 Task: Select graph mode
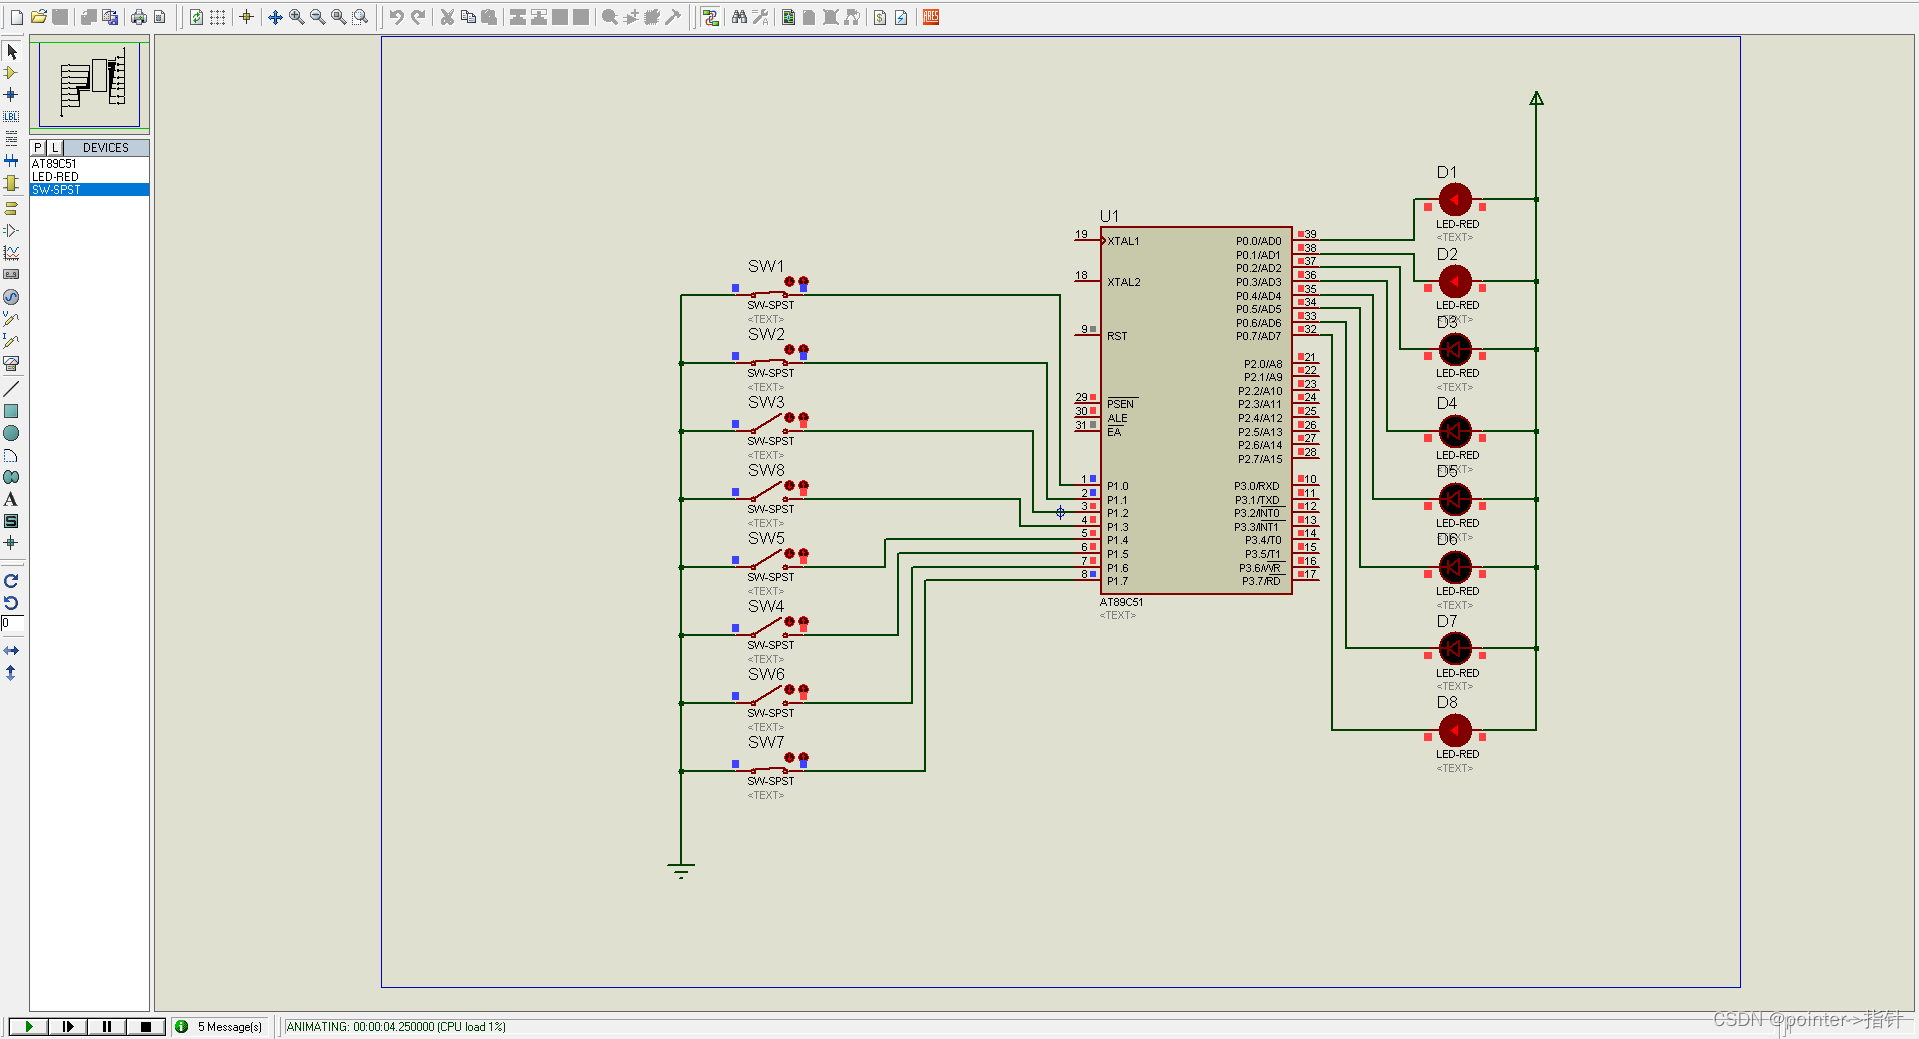11,253
